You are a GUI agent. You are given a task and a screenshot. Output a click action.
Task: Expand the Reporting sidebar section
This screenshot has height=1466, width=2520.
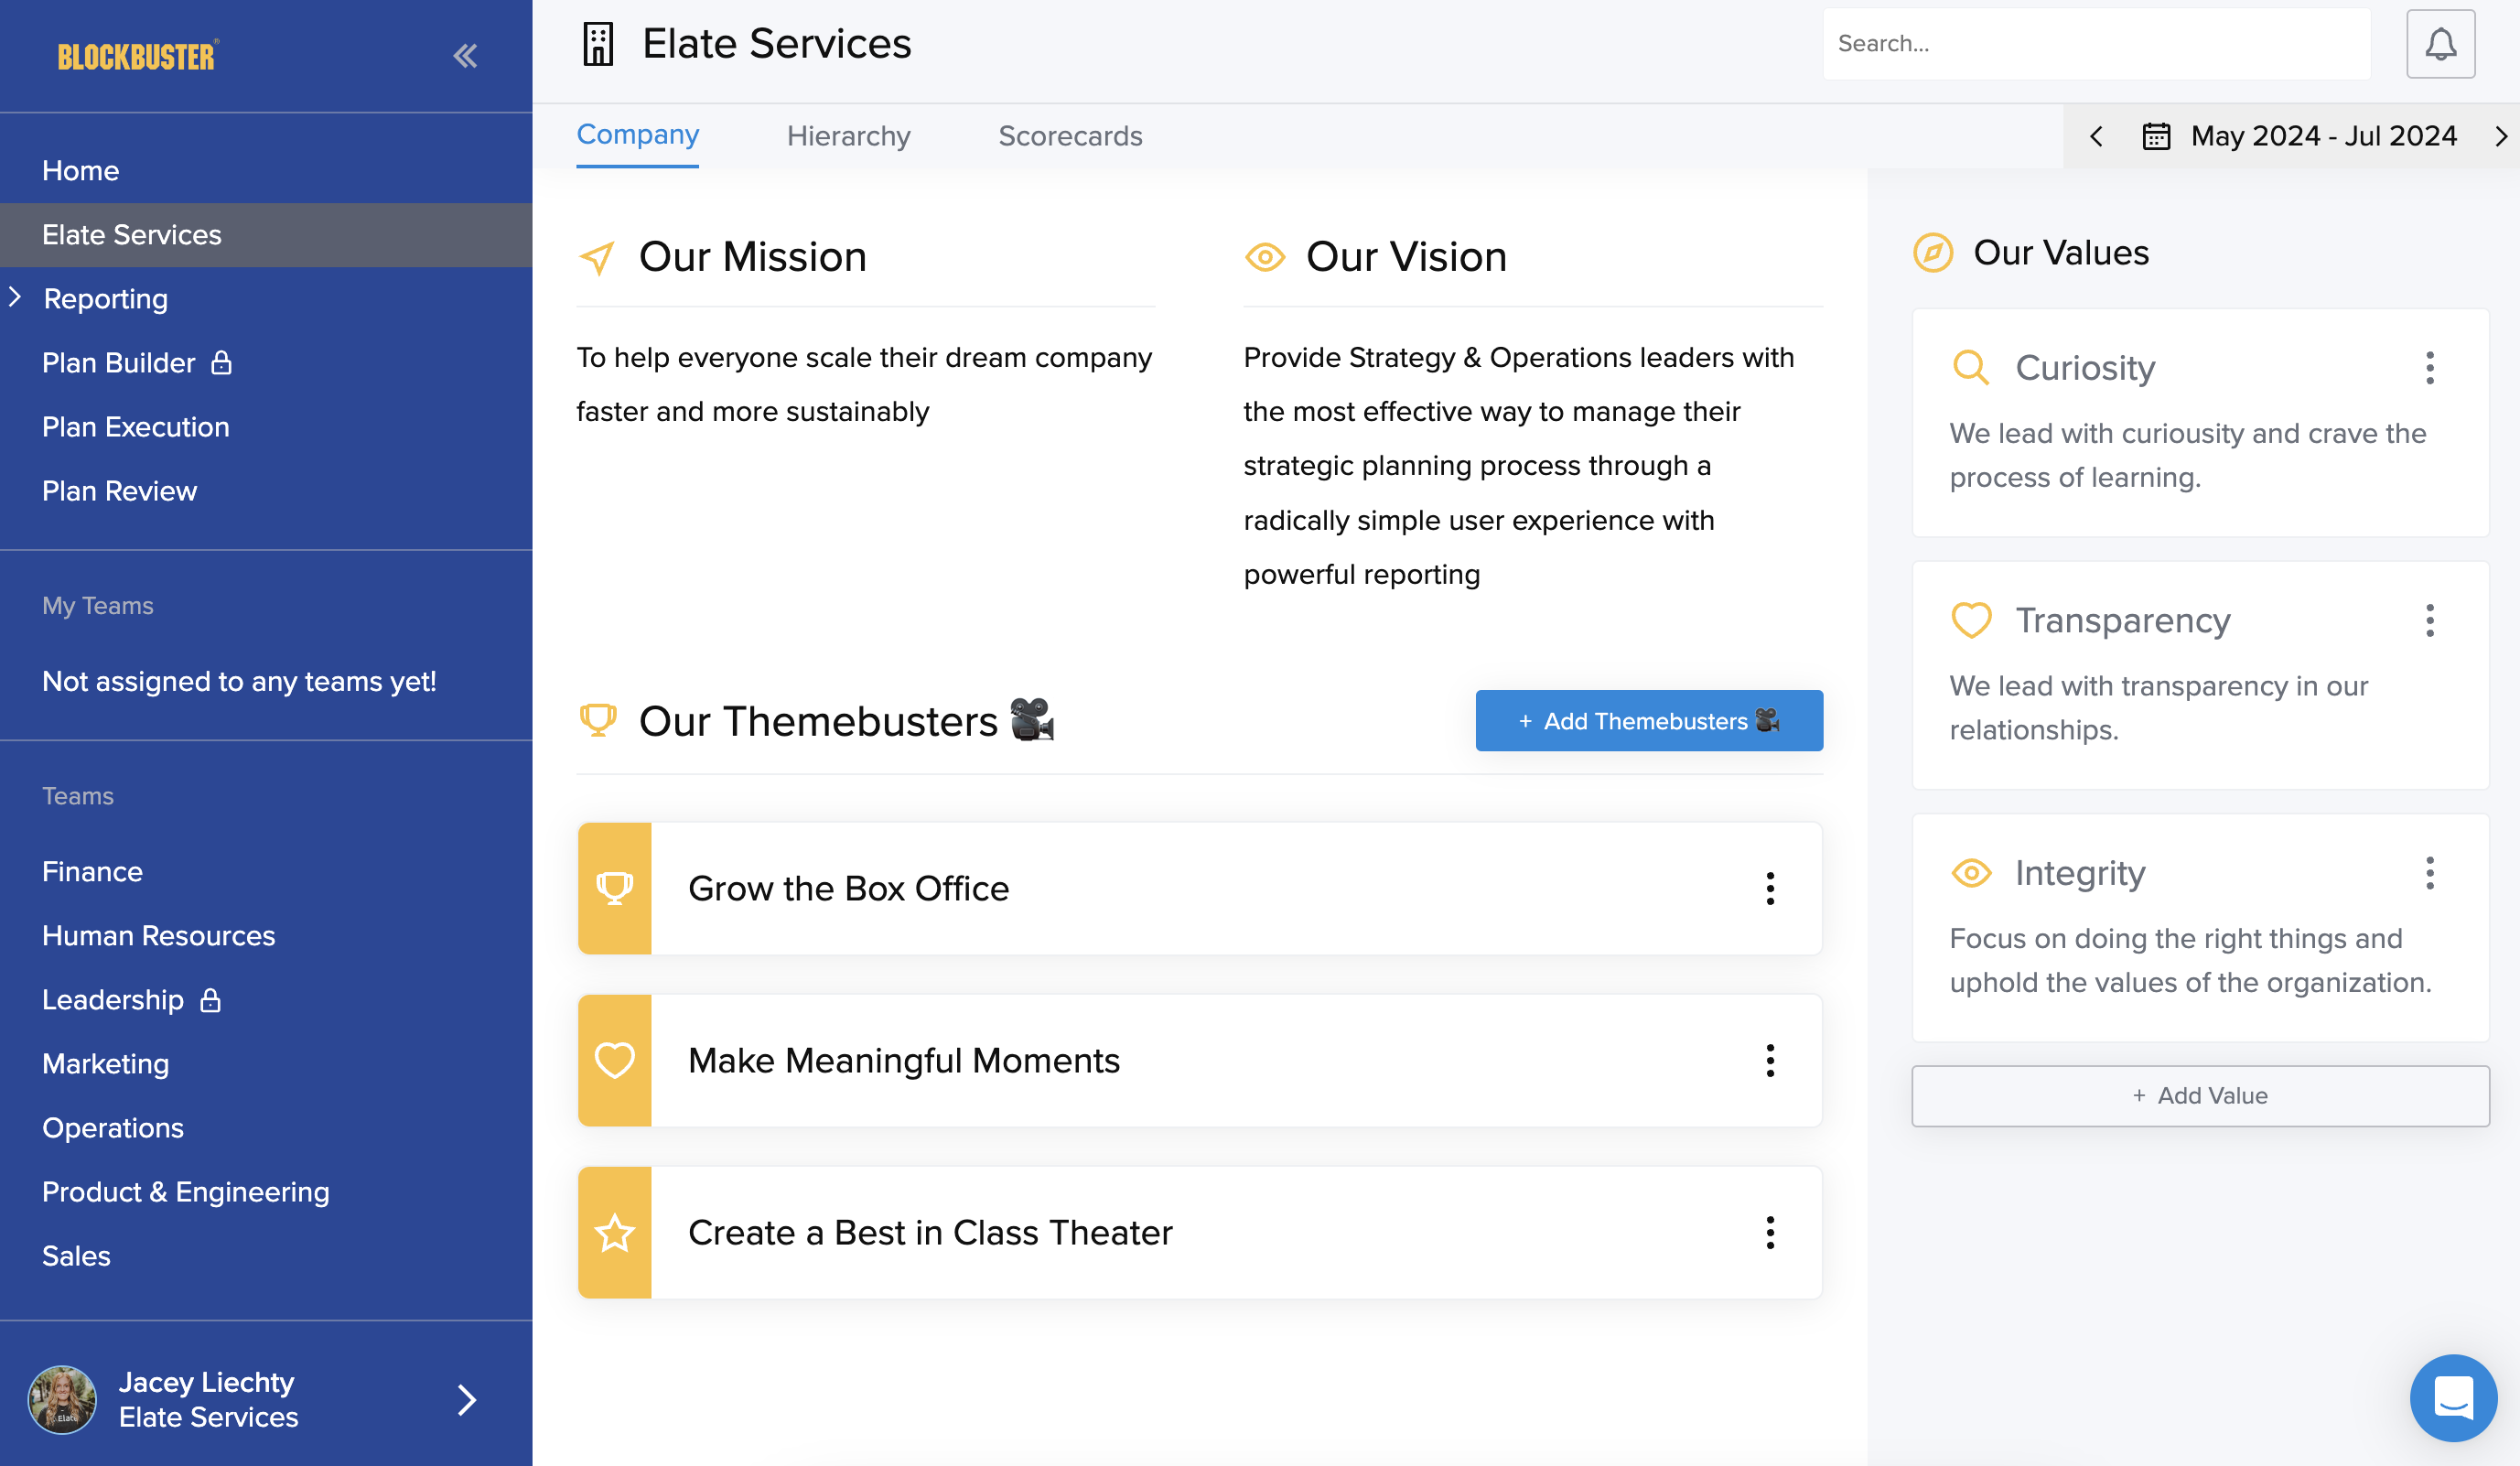point(16,298)
